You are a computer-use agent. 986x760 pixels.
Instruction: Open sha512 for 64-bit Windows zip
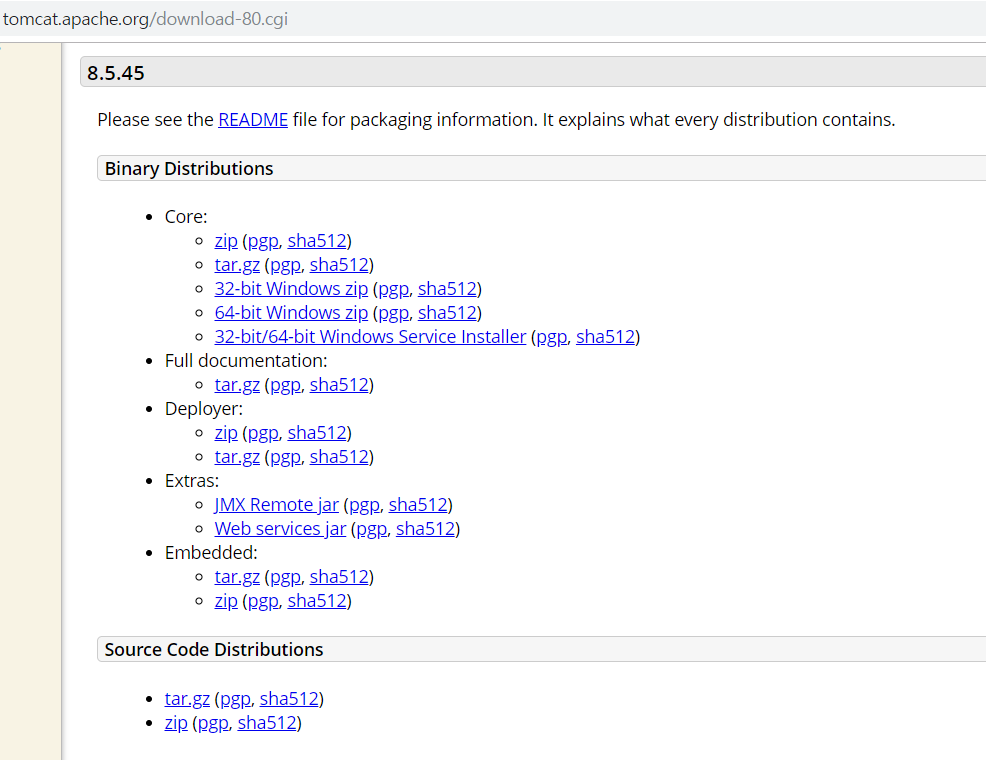click(x=447, y=312)
